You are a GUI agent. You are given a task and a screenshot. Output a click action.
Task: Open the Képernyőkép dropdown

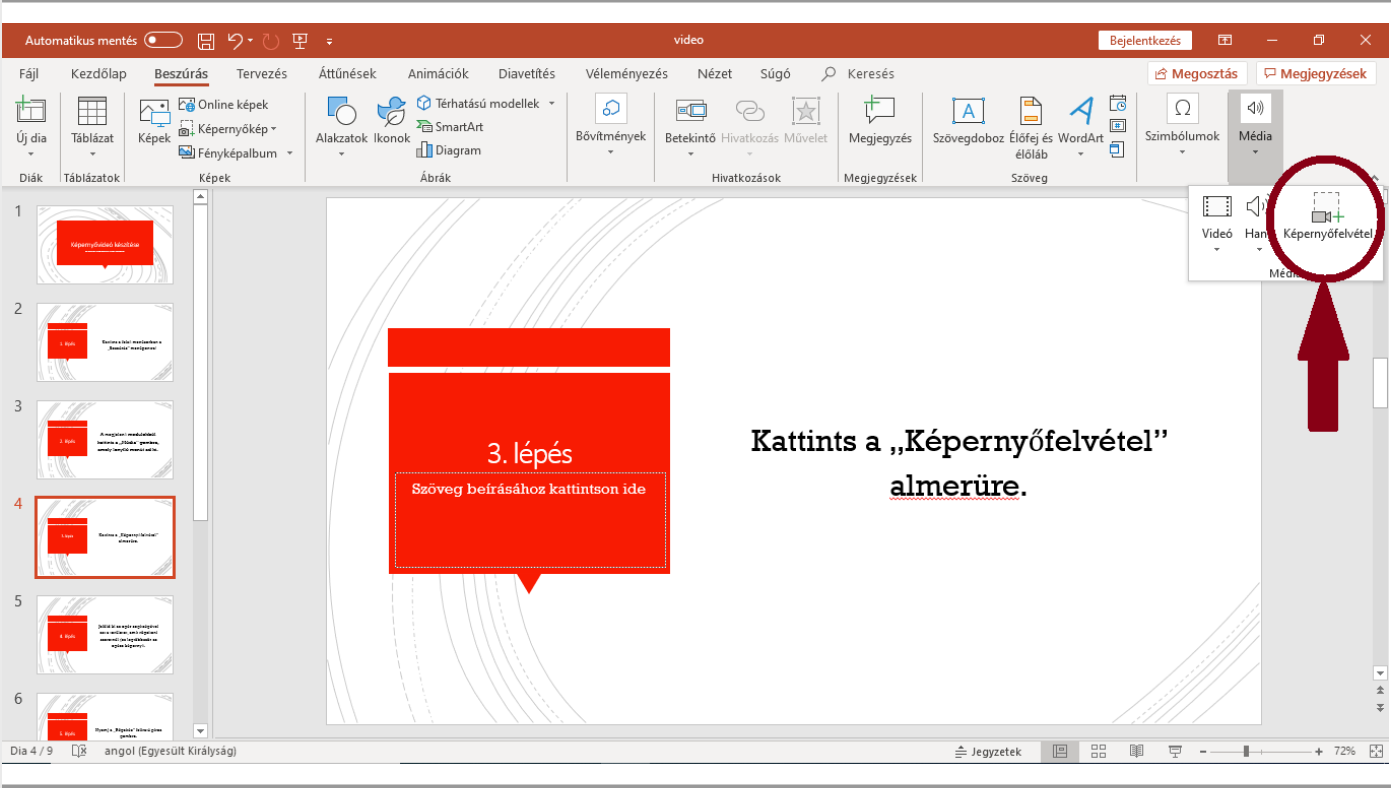tap(227, 128)
